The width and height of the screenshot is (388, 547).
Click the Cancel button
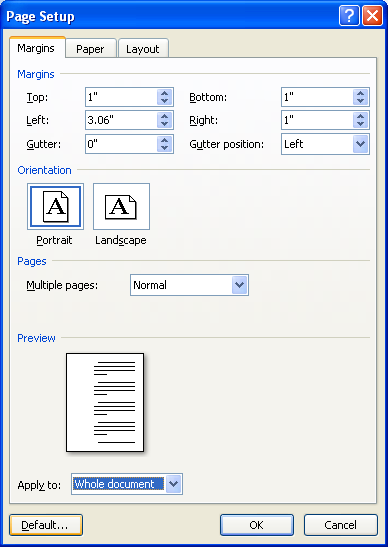[341, 525]
